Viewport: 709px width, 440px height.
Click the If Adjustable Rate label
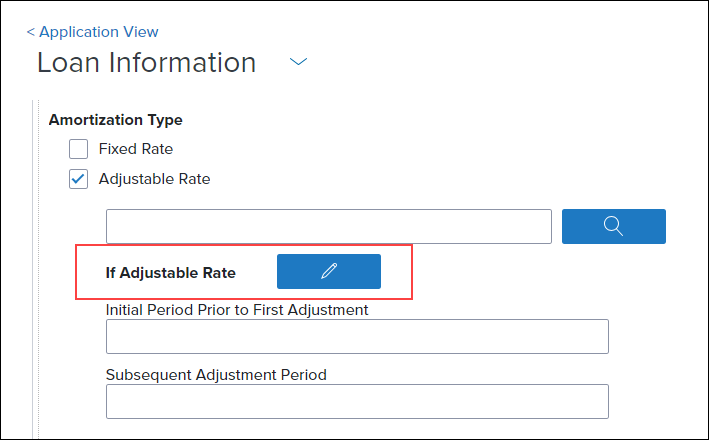pyautogui.click(x=170, y=273)
